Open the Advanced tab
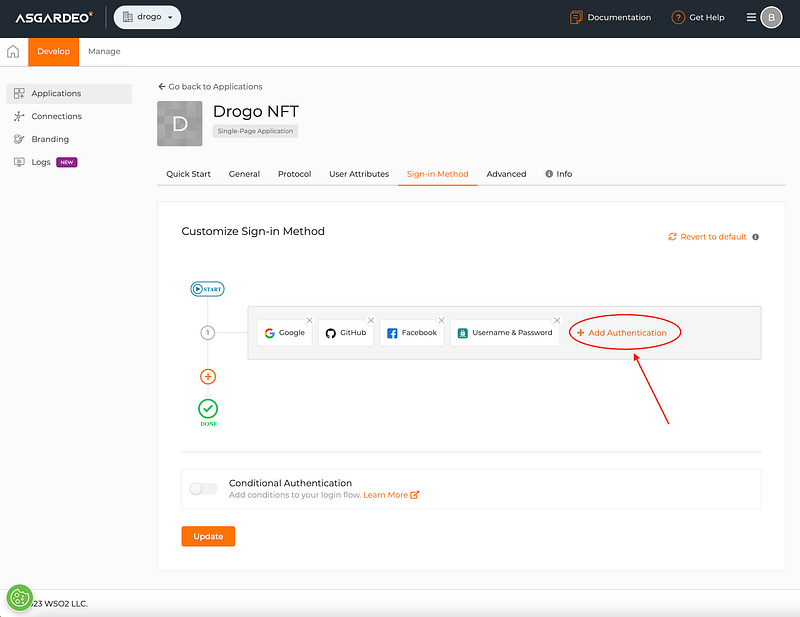The height and width of the screenshot is (617, 800). 506,174
